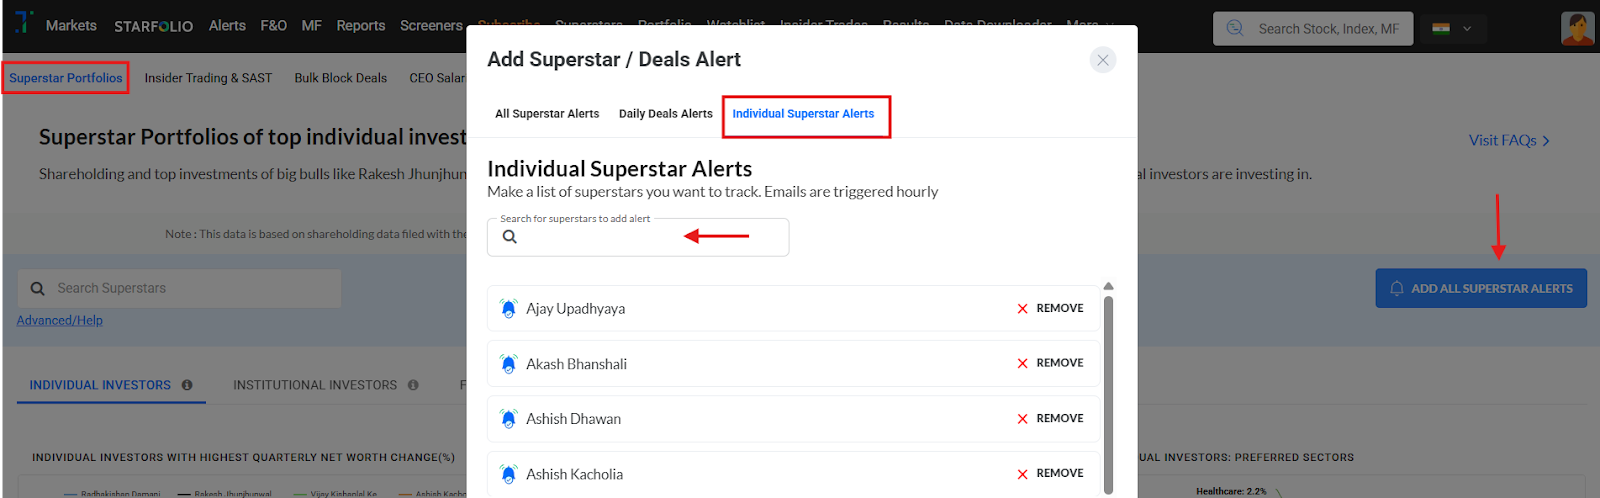Viewport: 1600px width, 498px height.
Task: Click alert bell for Ashish Dhawan
Action: click(x=509, y=419)
